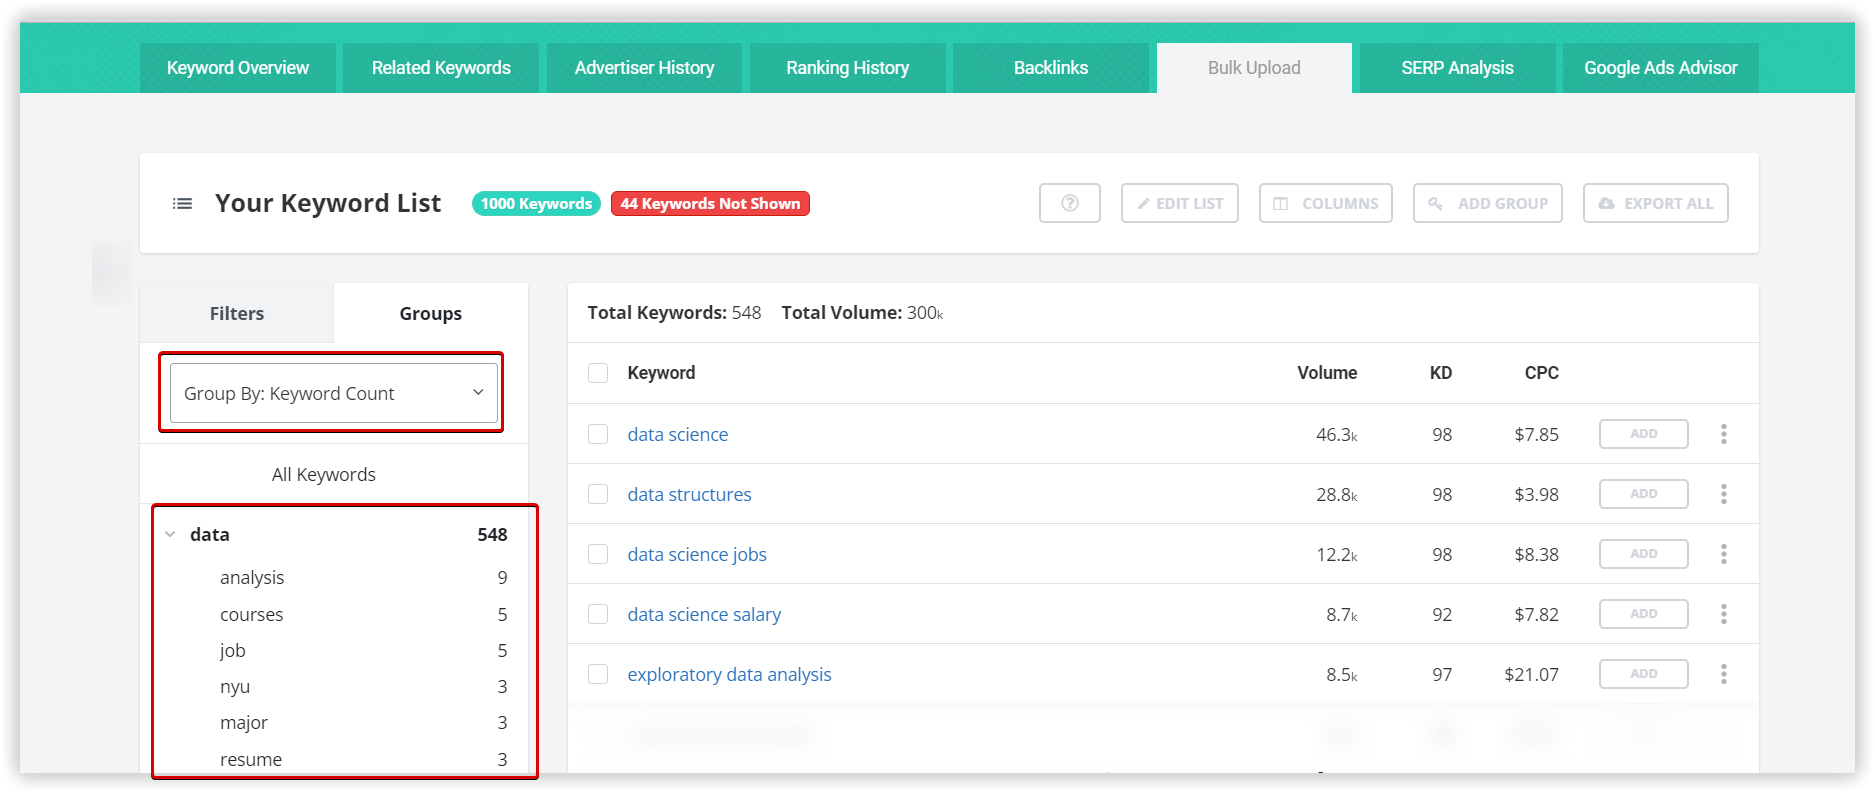Image resolution: width=1875 pixels, height=793 pixels.
Task: Sort by the Volume column header
Action: pyautogui.click(x=1326, y=373)
